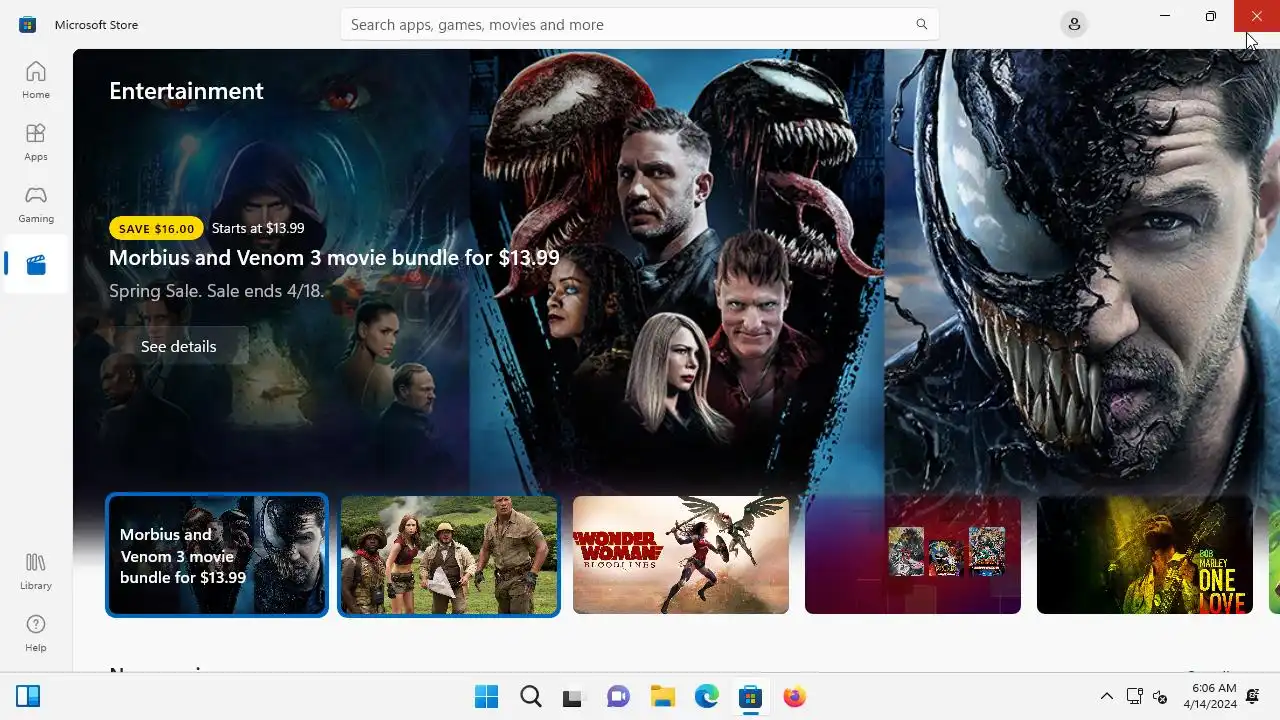
Task: Open Help in the sidebar
Action: (x=36, y=633)
